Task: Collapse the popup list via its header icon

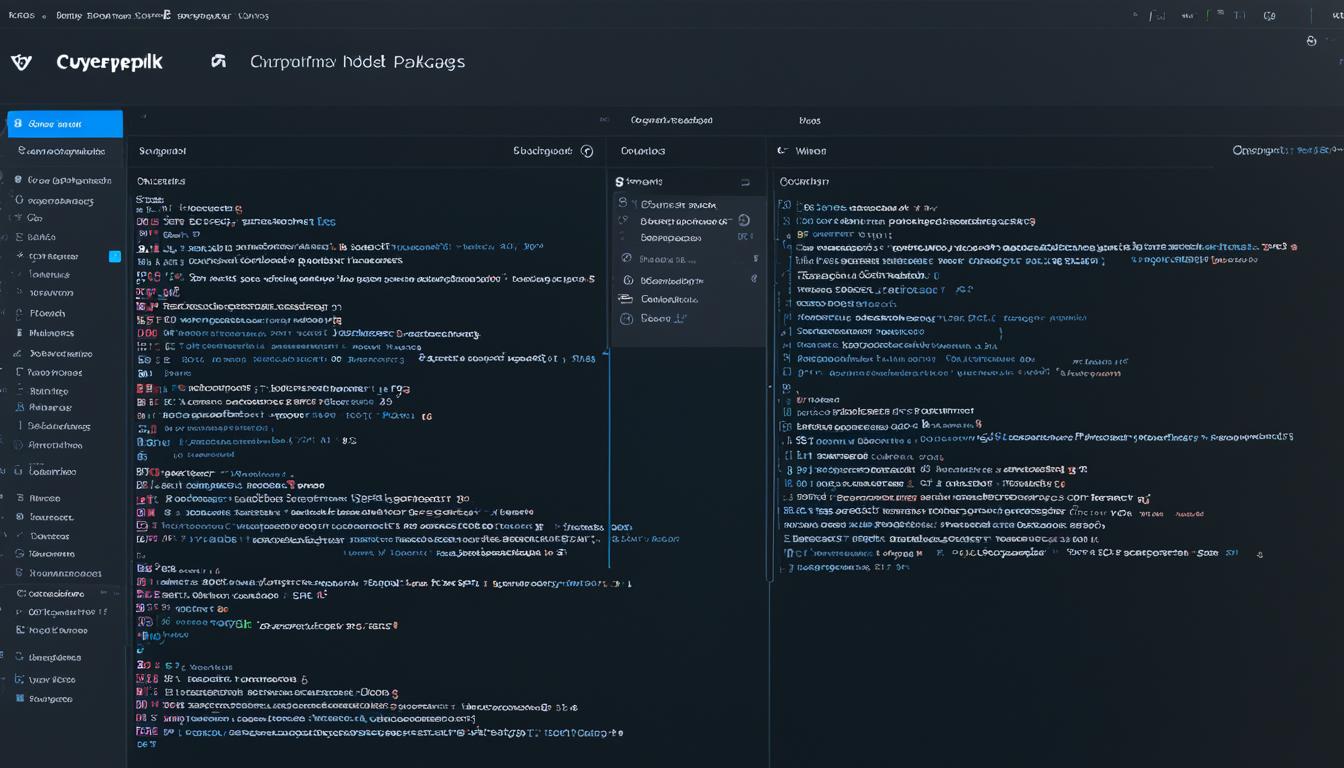Action: click(744, 183)
